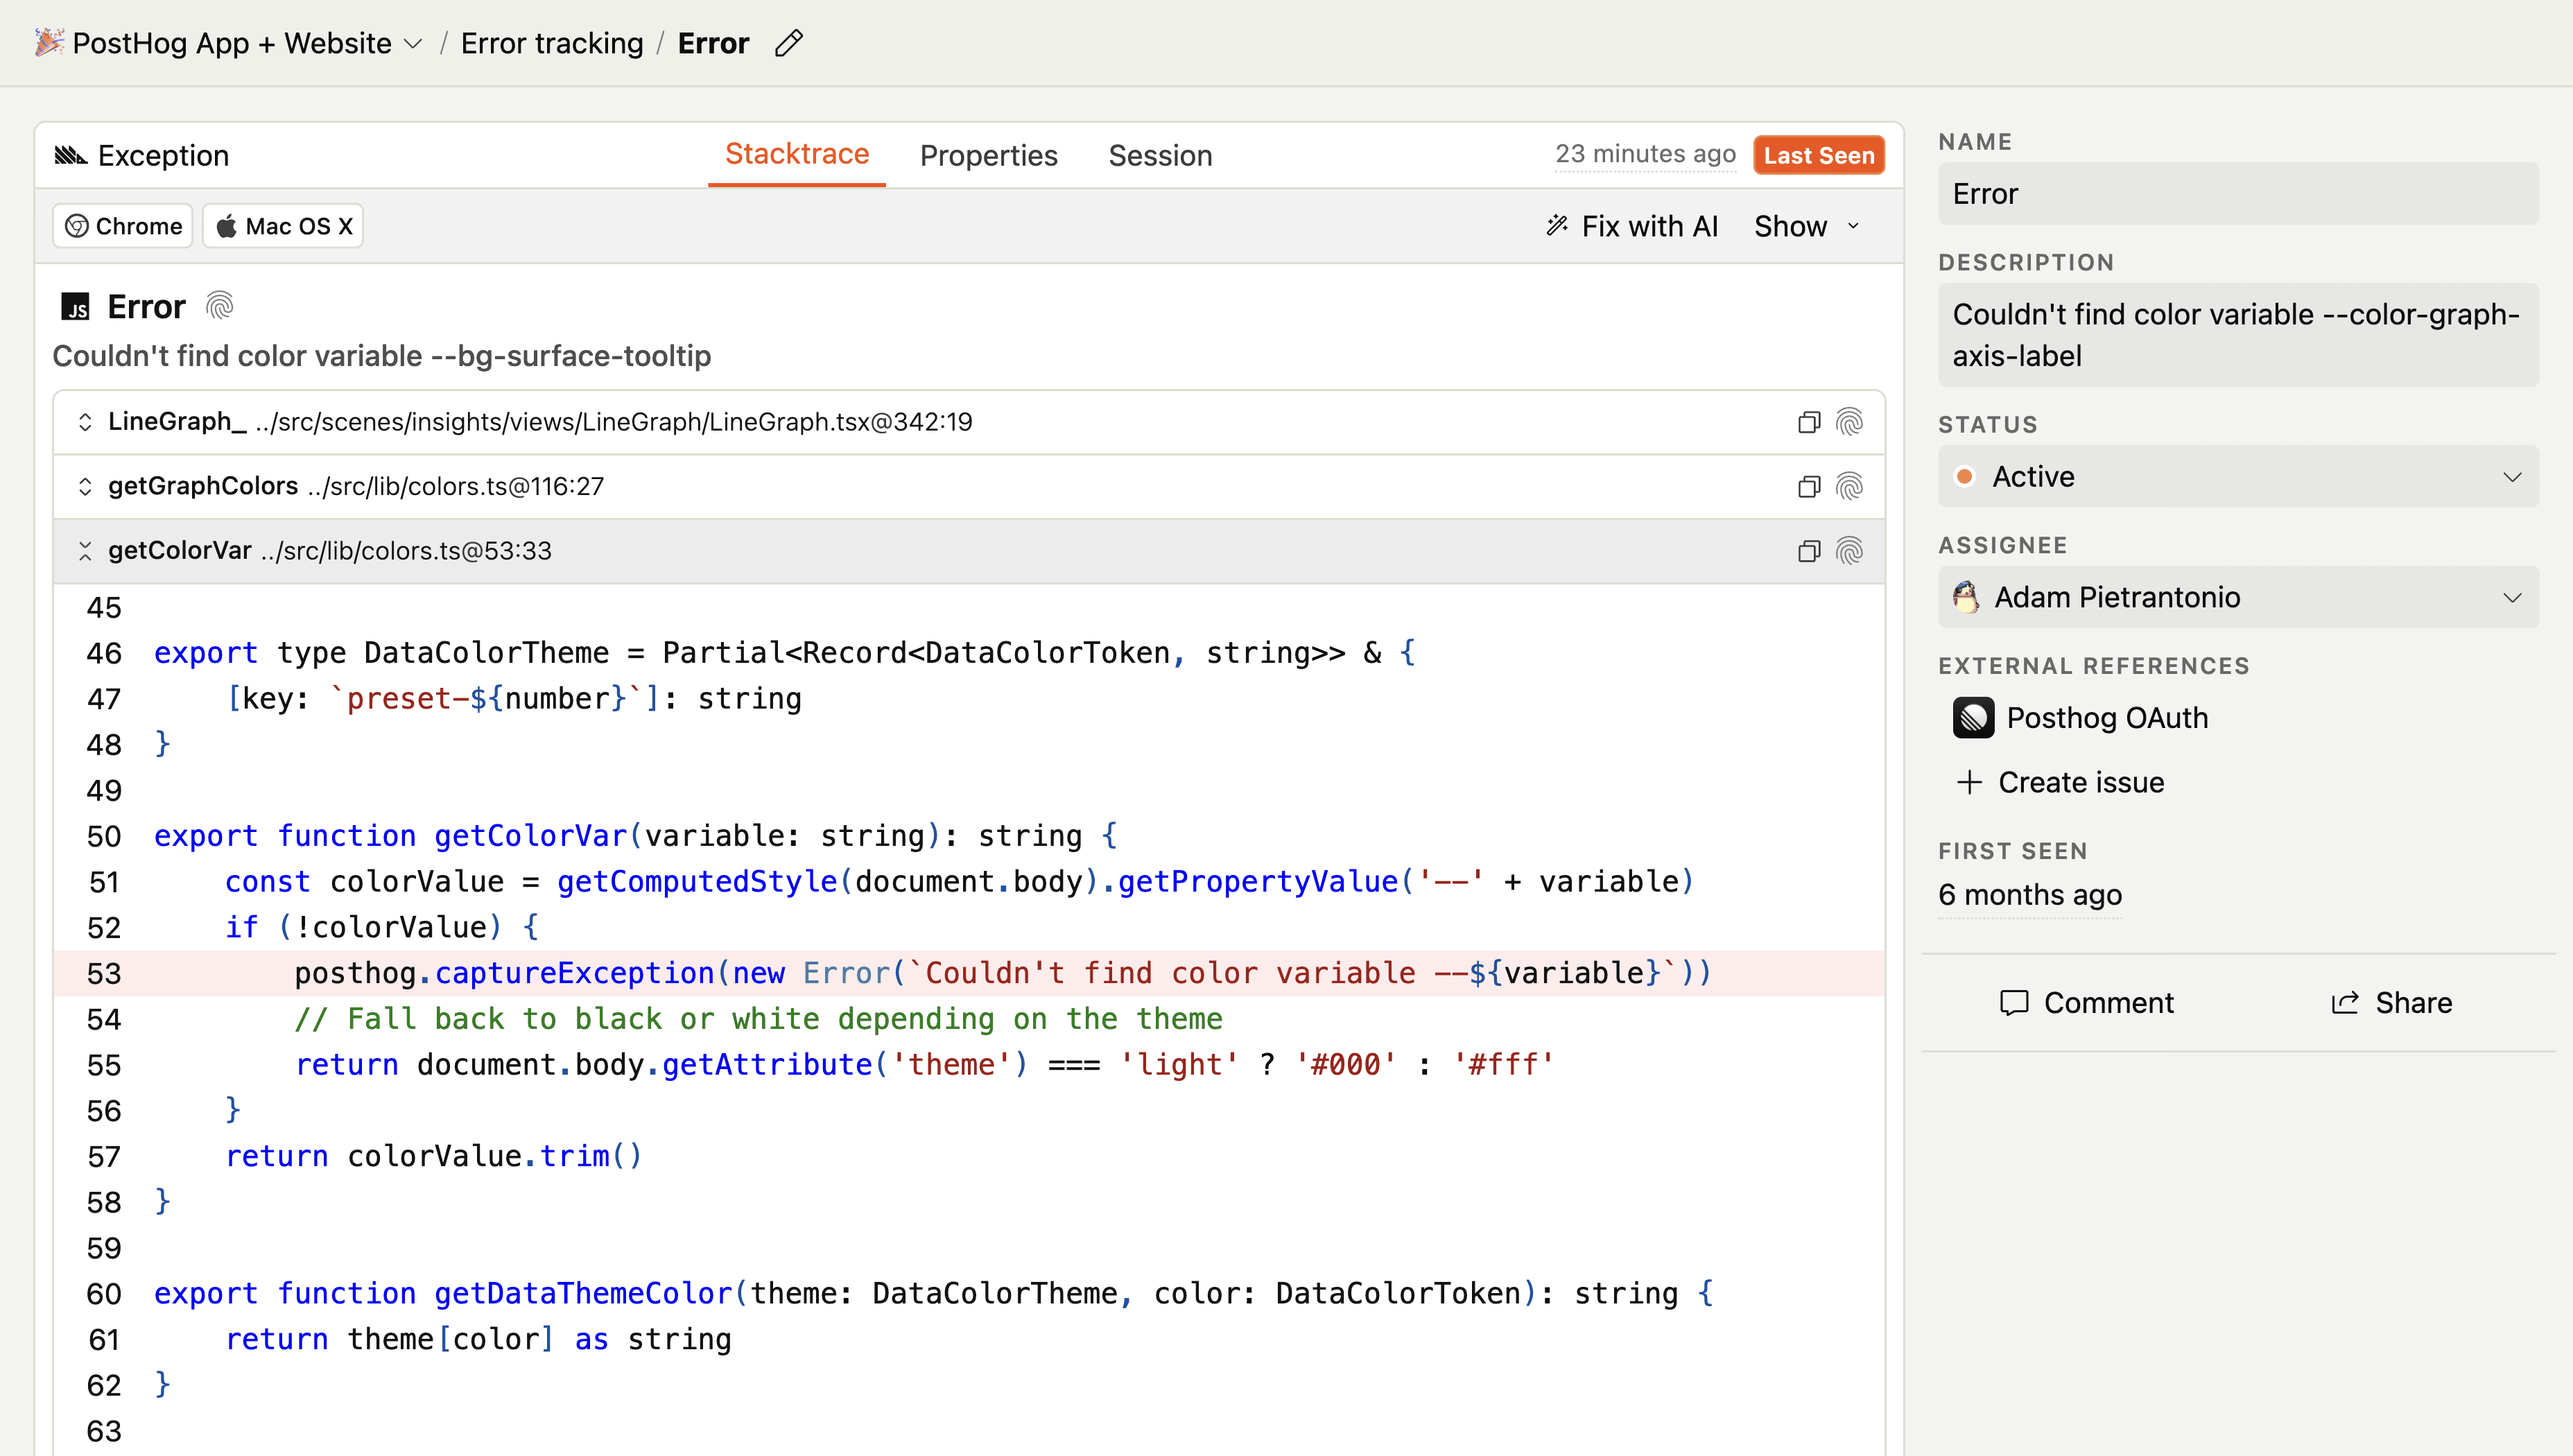Go to Error tracking breadcrumb
The width and height of the screenshot is (2573, 1456).
(552, 43)
